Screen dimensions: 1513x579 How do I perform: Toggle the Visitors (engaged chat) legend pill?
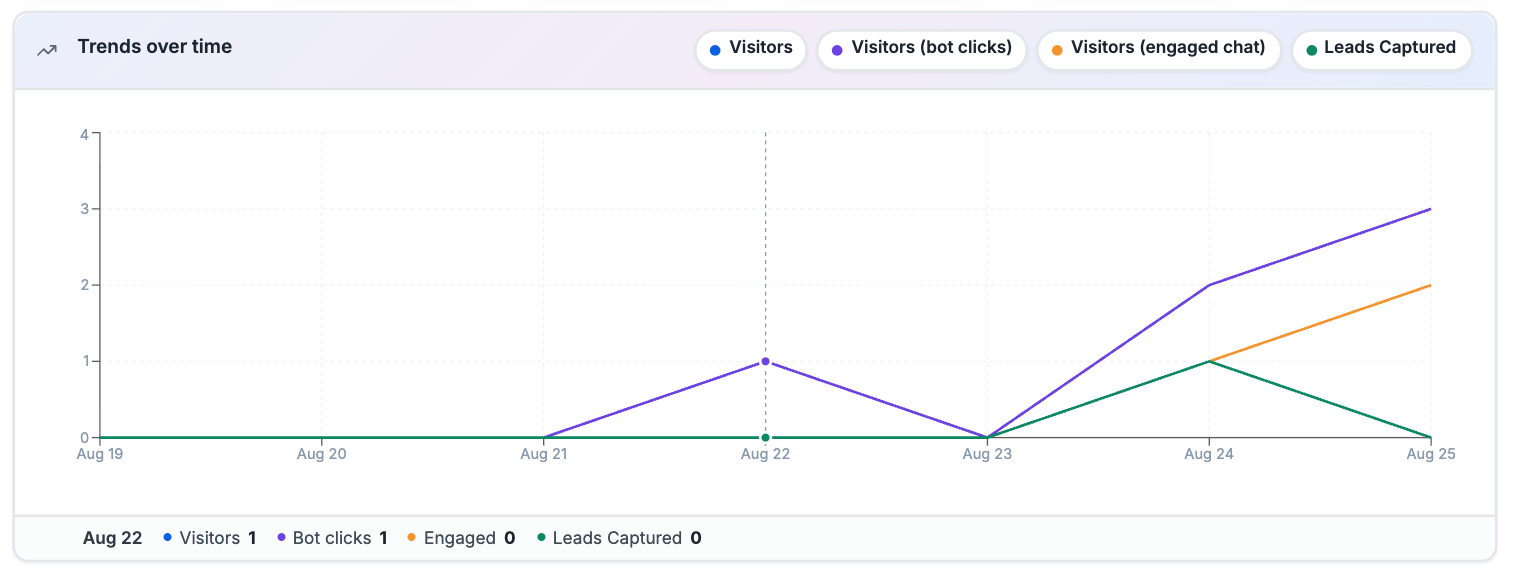[x=1159, y=50]
